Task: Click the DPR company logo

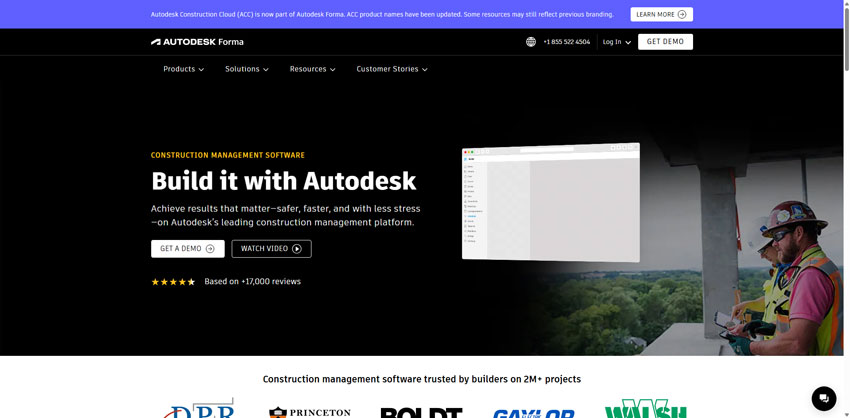Action: 199,408
